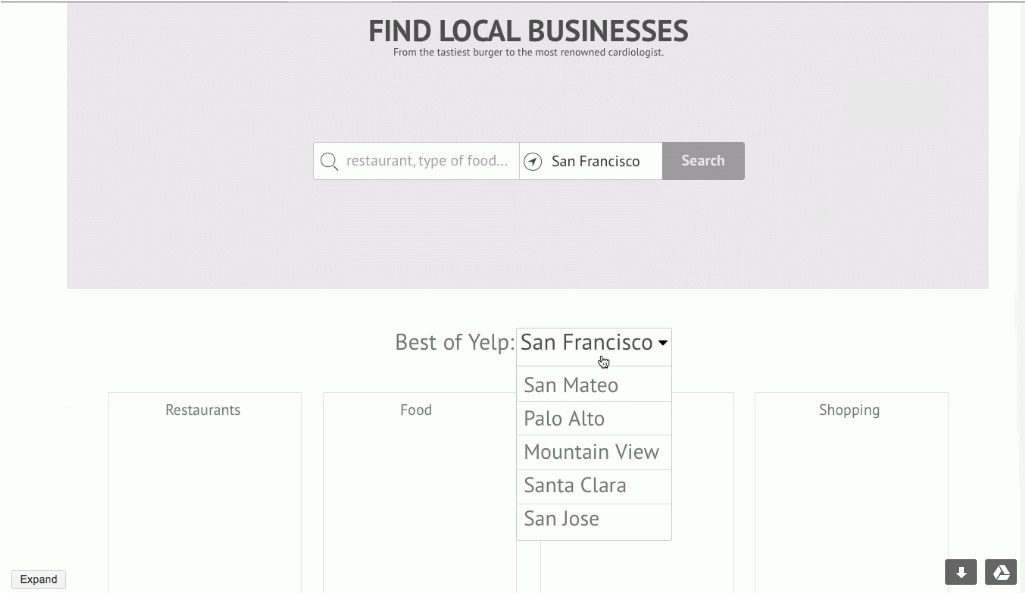Focus the restaurant, type of food search field
Viewport: 1025px width, 595px height.
tap(427, 161)
